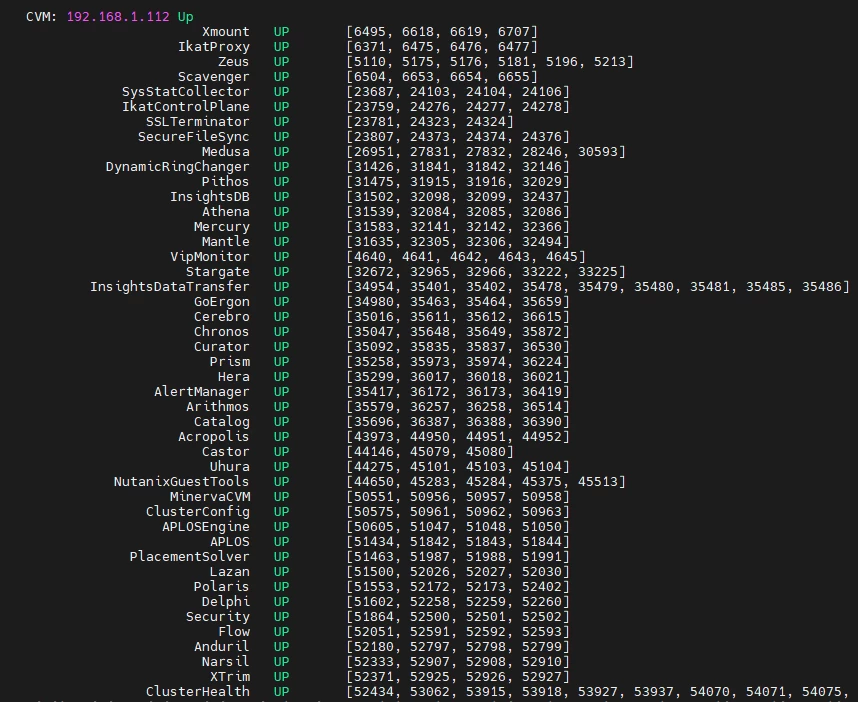Viewport: 858px width, 702px height.
Task: Select the GoErgon service name
Action: 222,302
